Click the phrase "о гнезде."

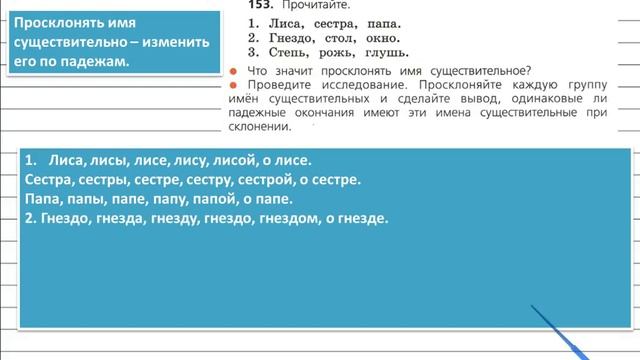pyautogui.click(x=357, y=218)
